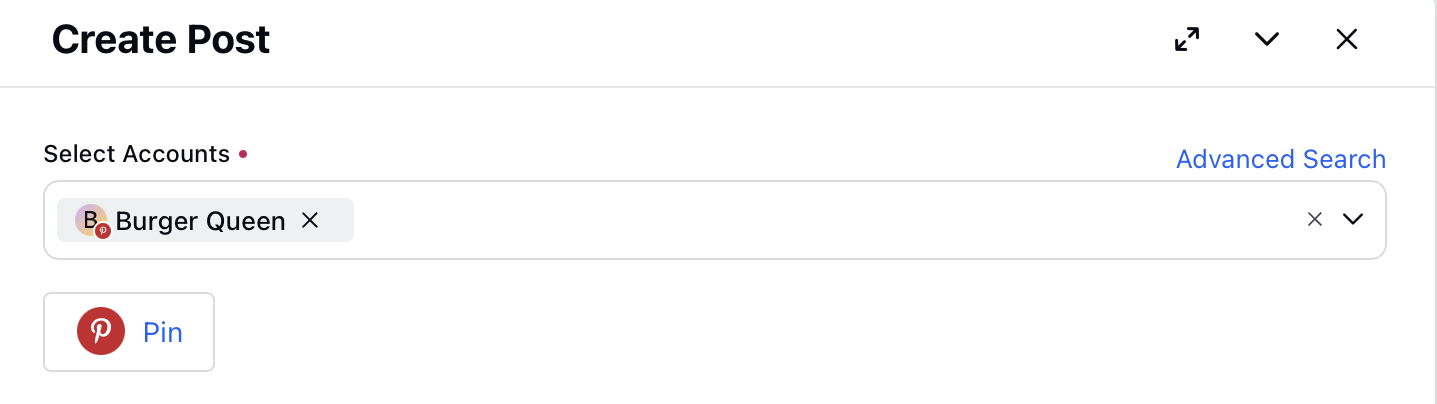
Task: Remove the Burger Queen account chip
Action: [310, 220]
